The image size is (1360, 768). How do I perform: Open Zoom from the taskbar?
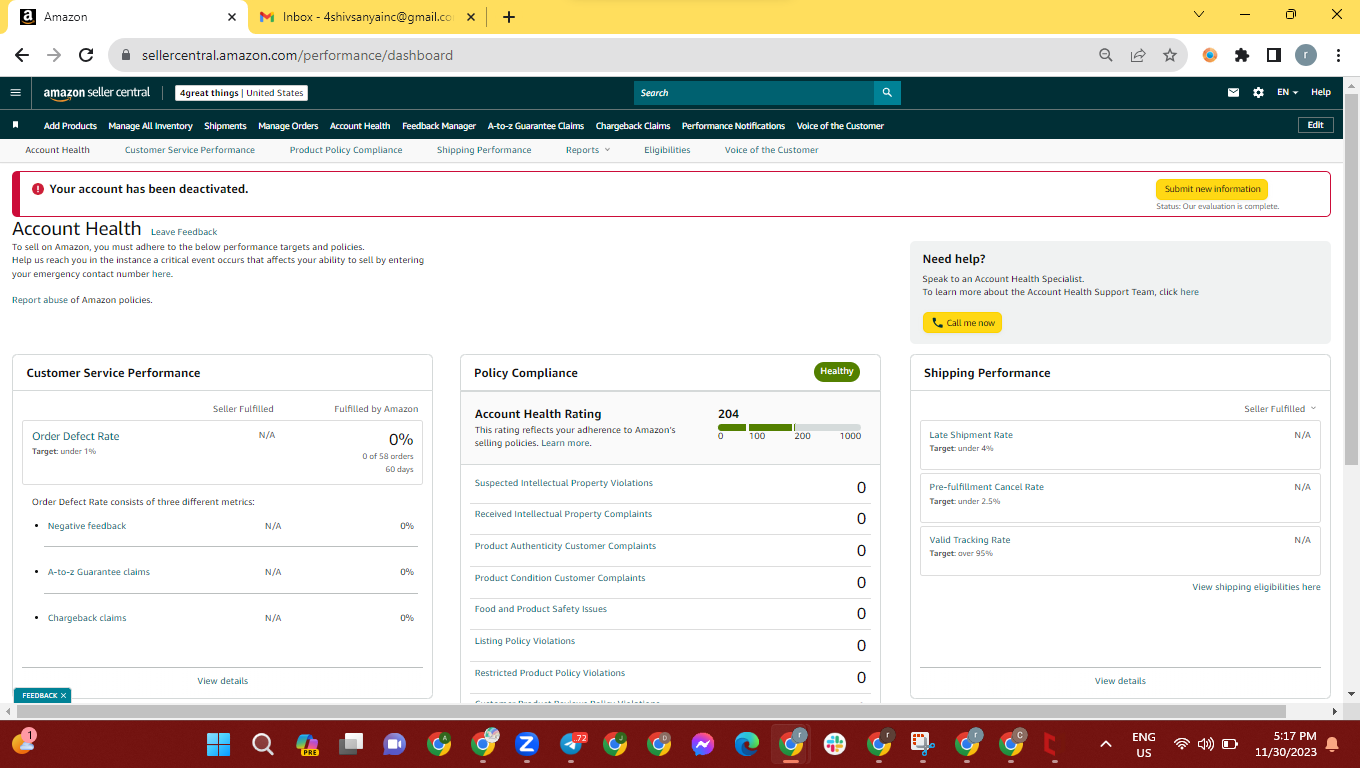527,744
